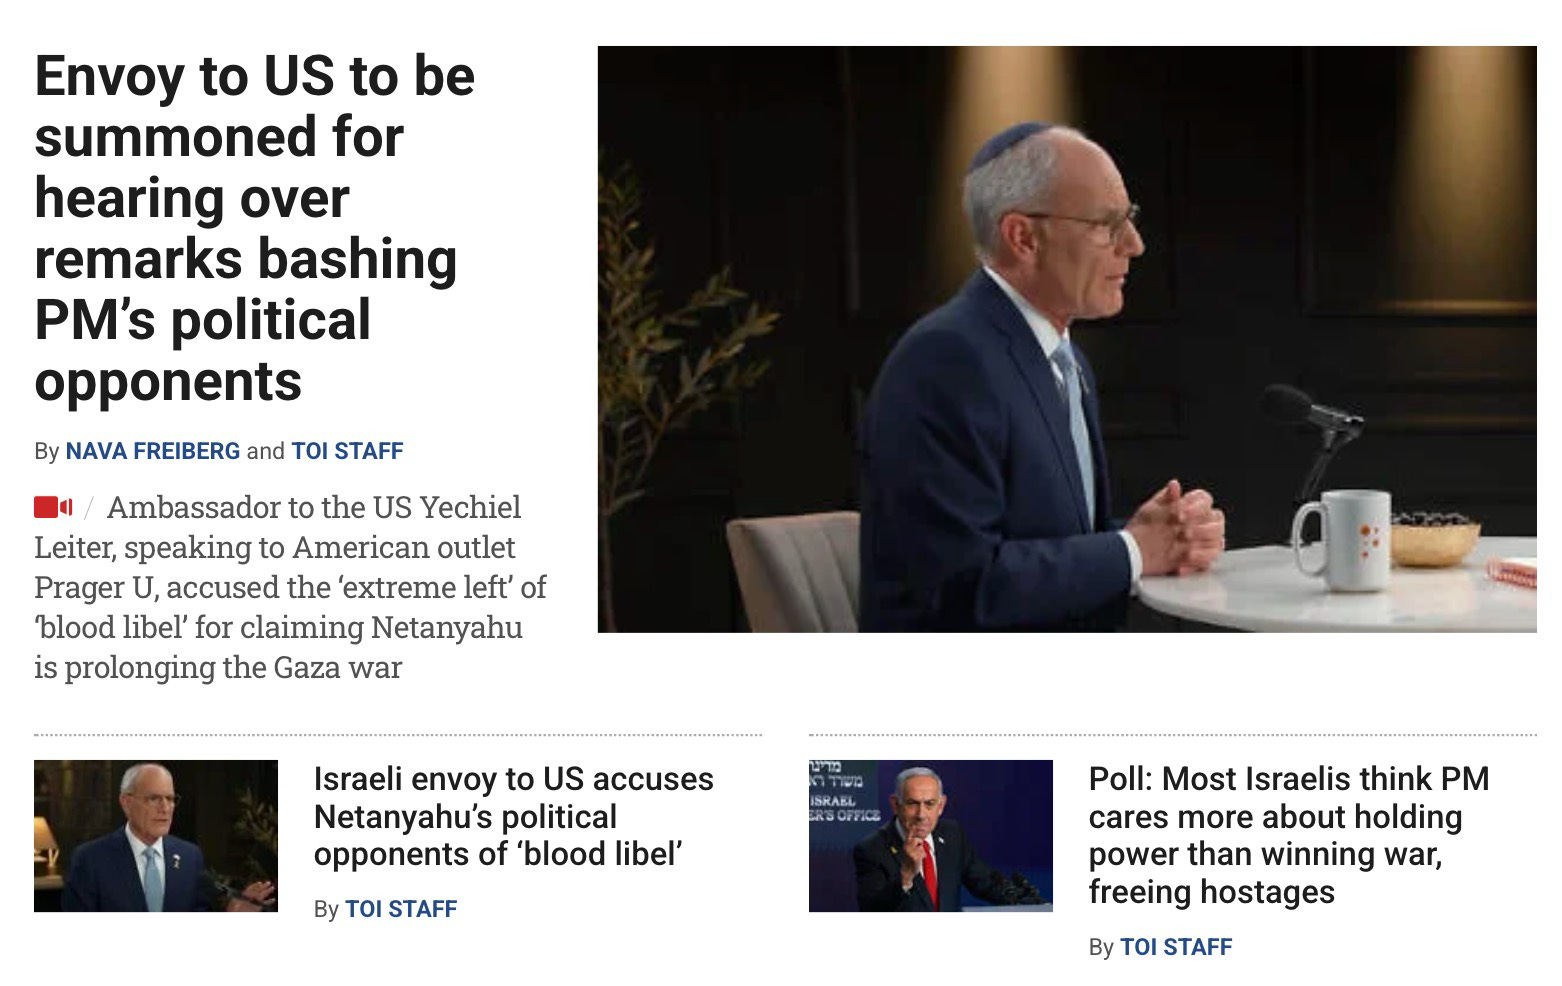Viewport: 1562px width, 986px height.
Task: Click 'opponents of blood libel' headline line
Action: coord(498,854)
